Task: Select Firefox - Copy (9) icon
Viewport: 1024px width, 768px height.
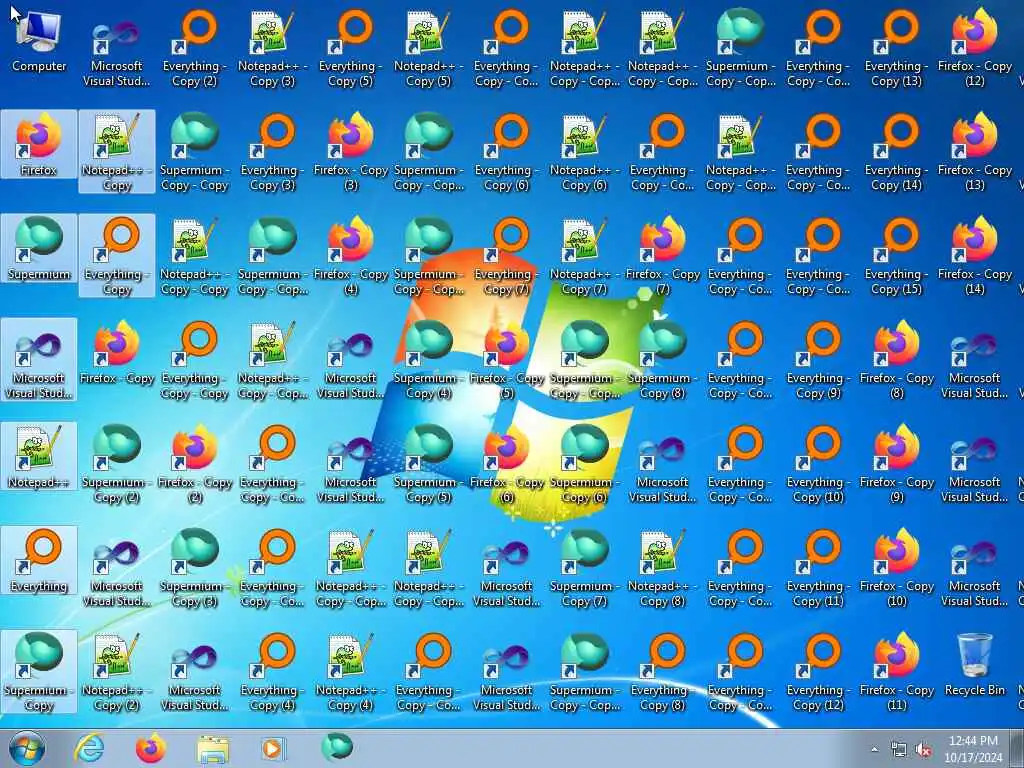Action: click(897, 464)
